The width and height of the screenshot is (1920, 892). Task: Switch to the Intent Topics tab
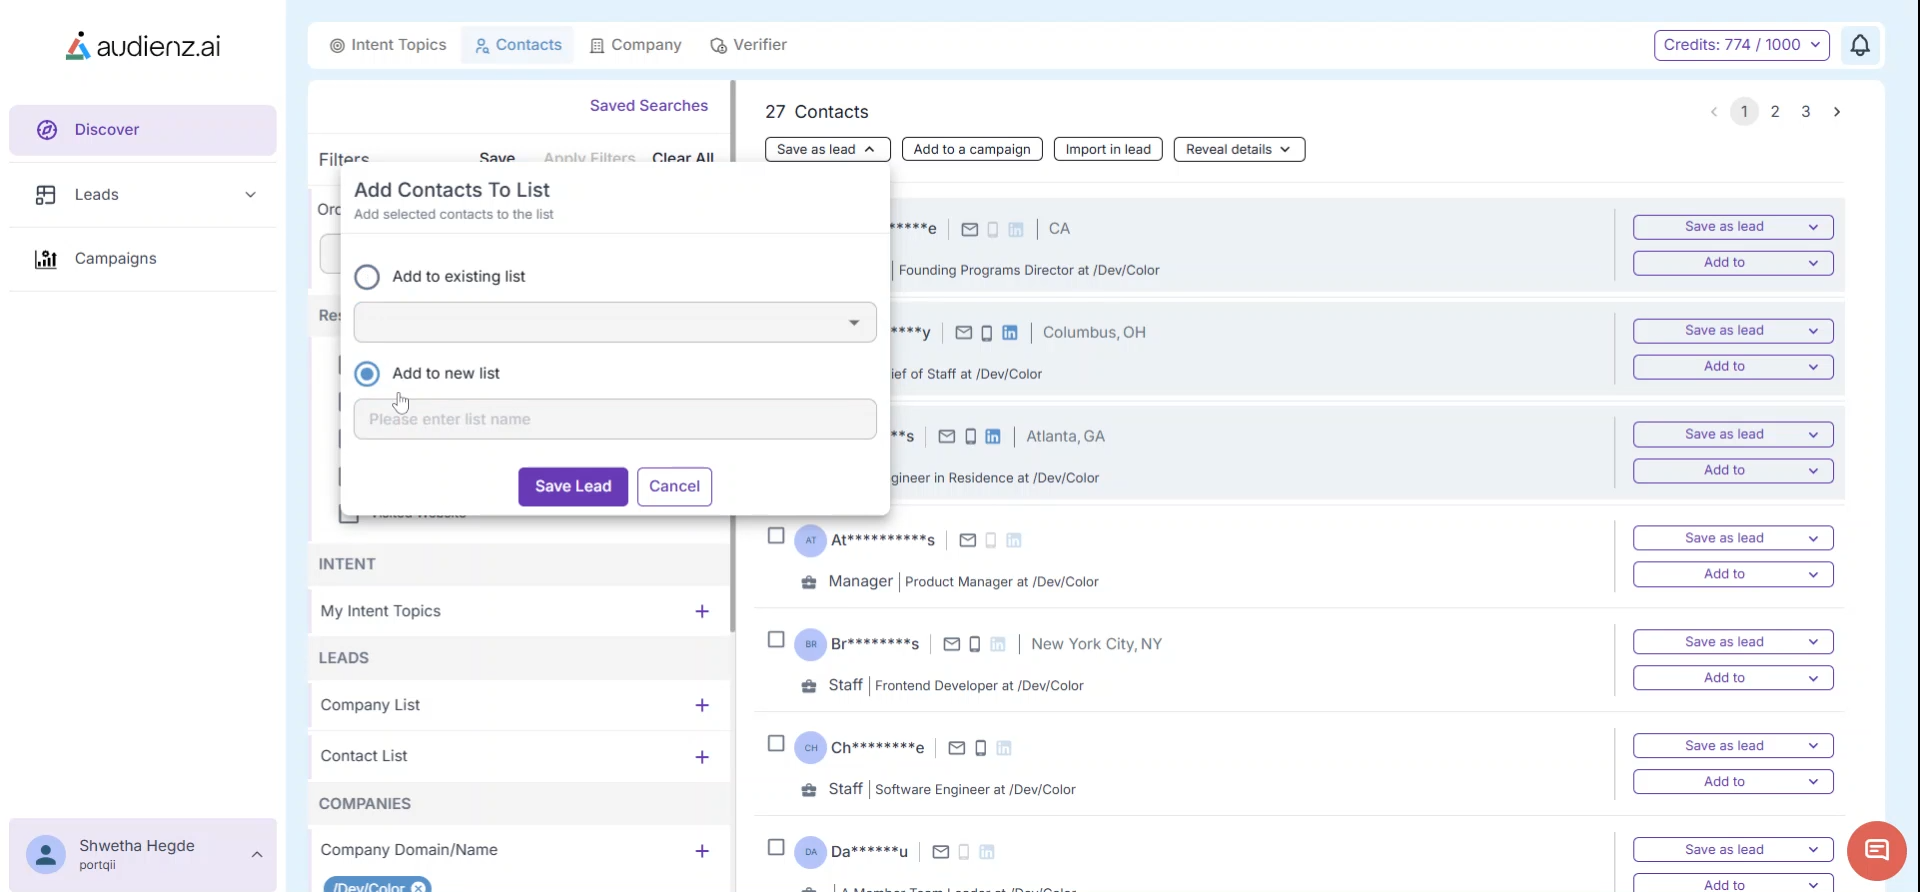pos(388,45)
